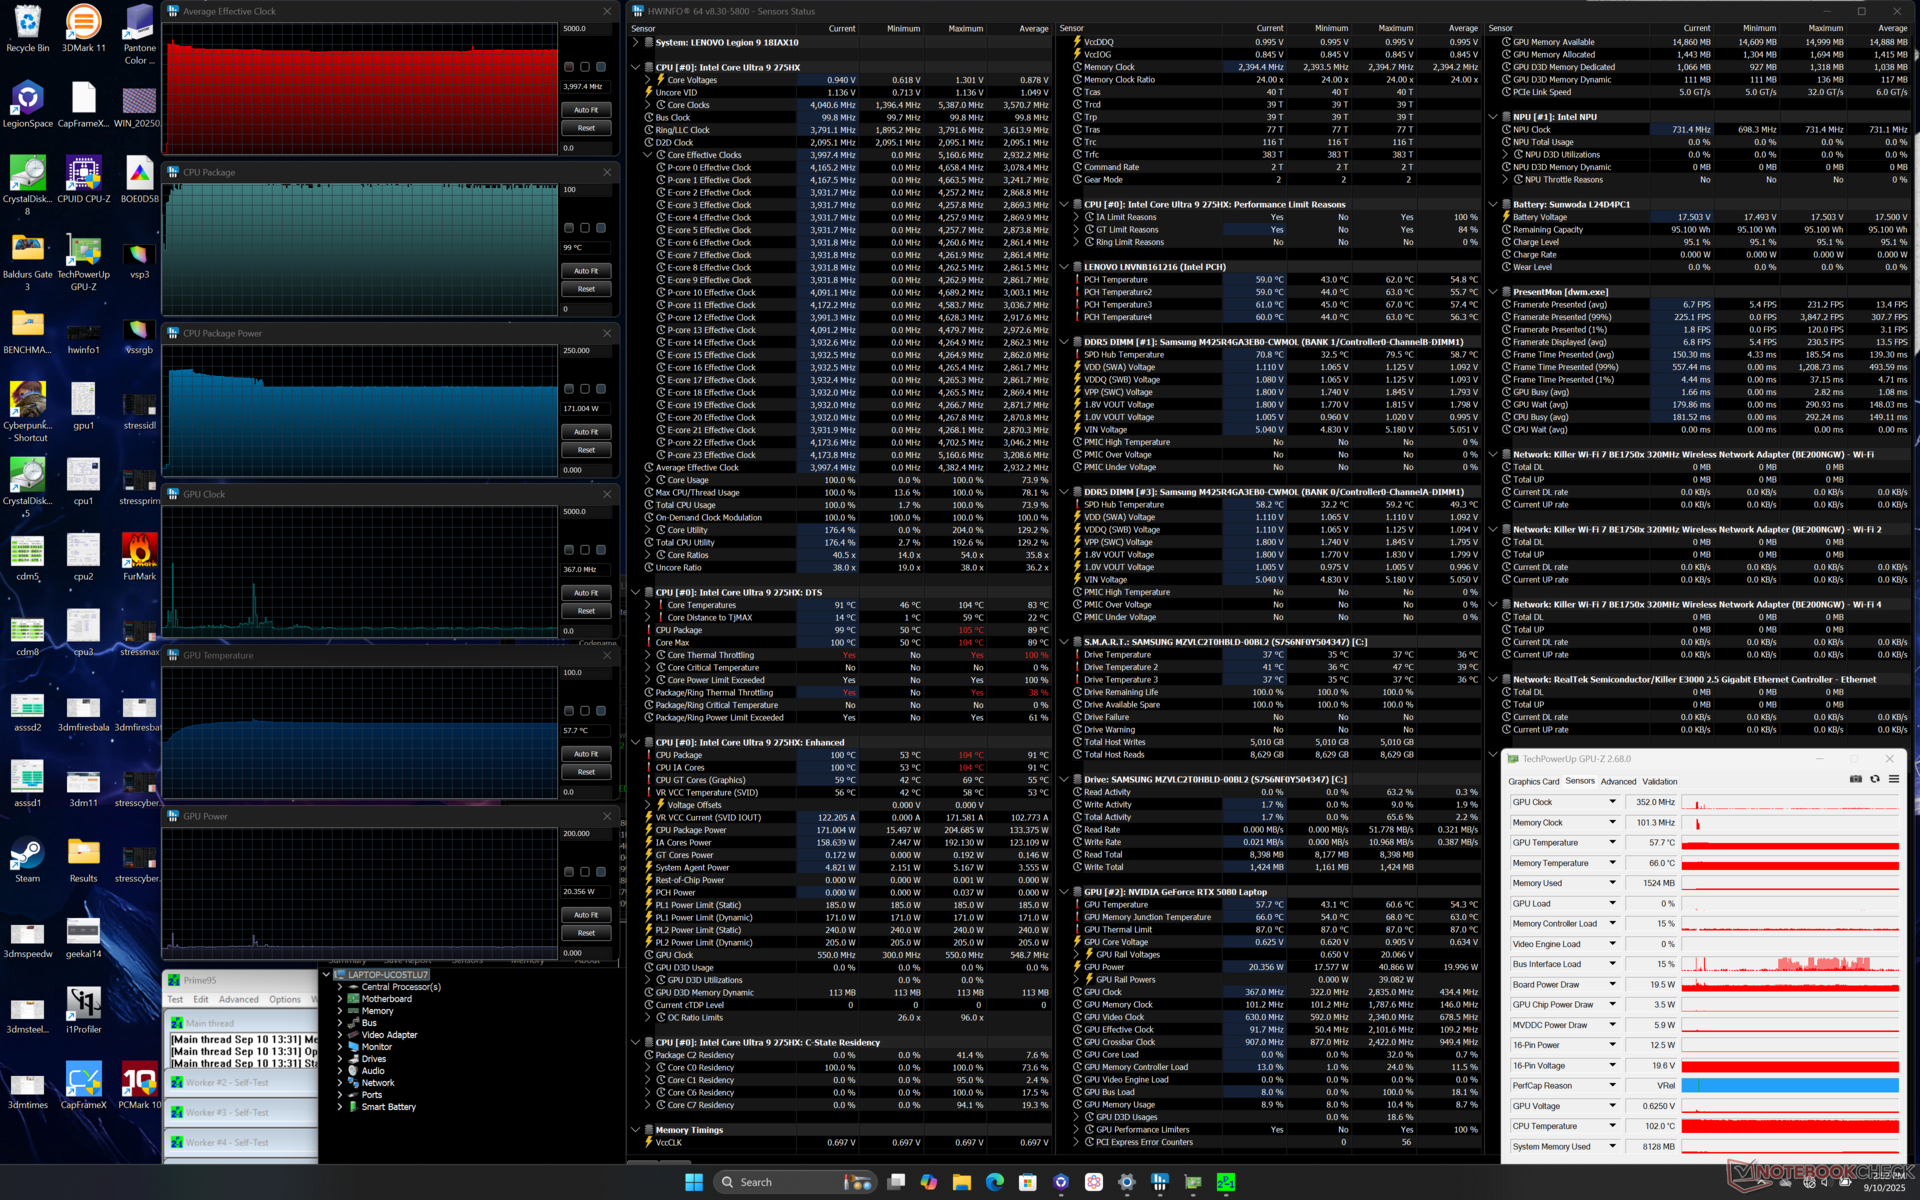The width and height of the screenshot is (1920, 1200).
Task: Click File Explorer icon in taskbar
Action: pos(962,1182)
